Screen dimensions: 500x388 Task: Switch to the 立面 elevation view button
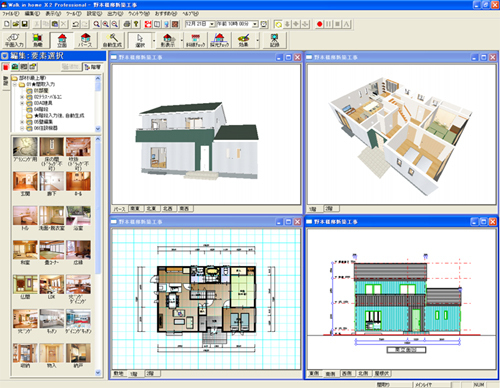click(x=62, y=40)
